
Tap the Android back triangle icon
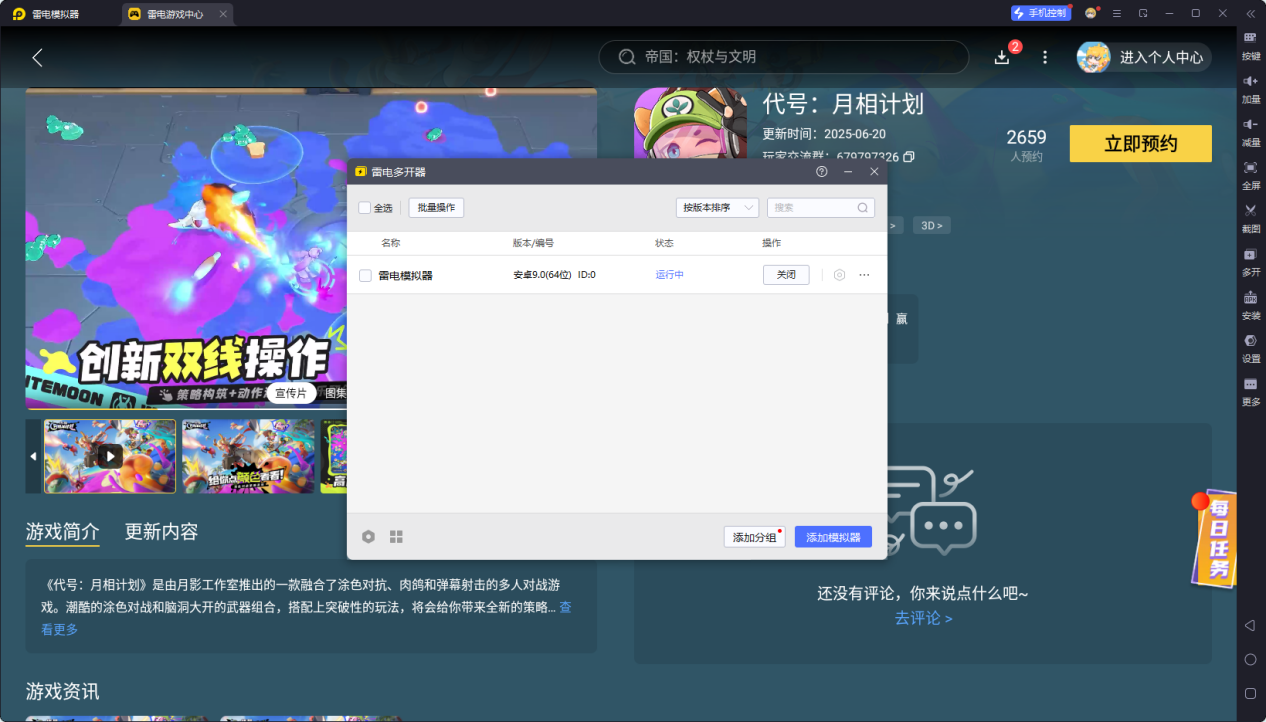(x=1250, y=625)
